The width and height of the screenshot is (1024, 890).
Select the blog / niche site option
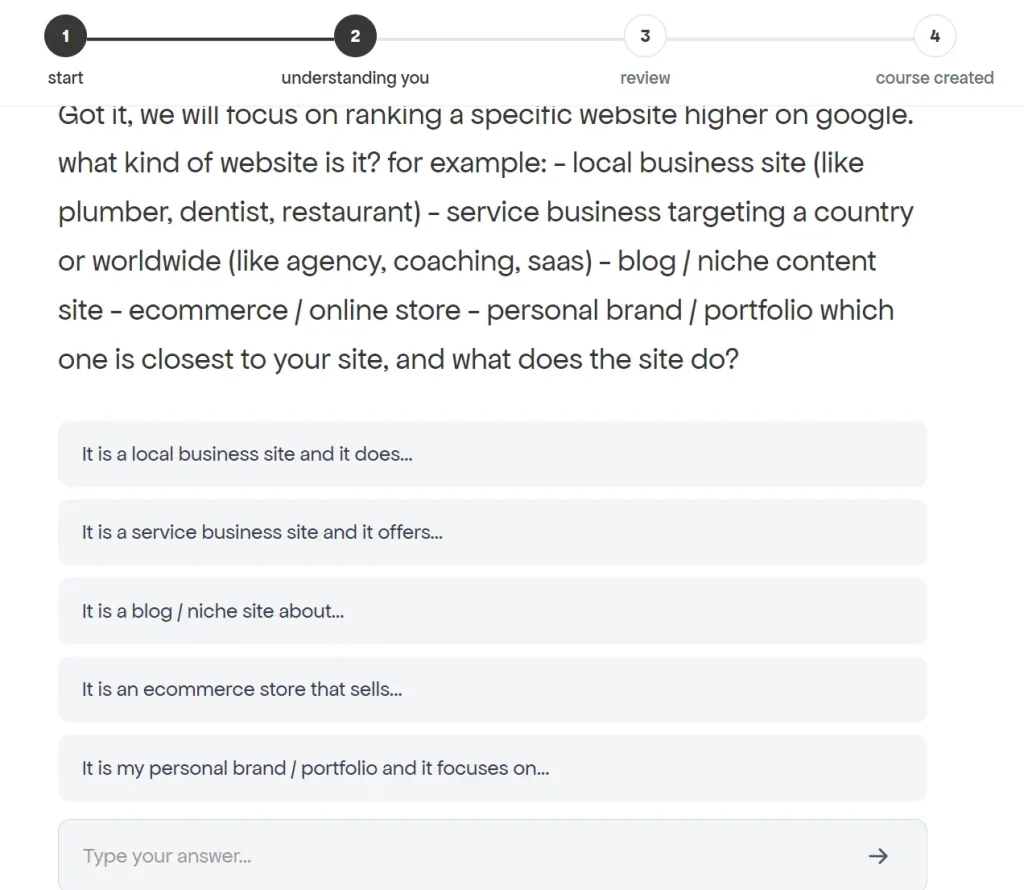click(x=493, y=610)
